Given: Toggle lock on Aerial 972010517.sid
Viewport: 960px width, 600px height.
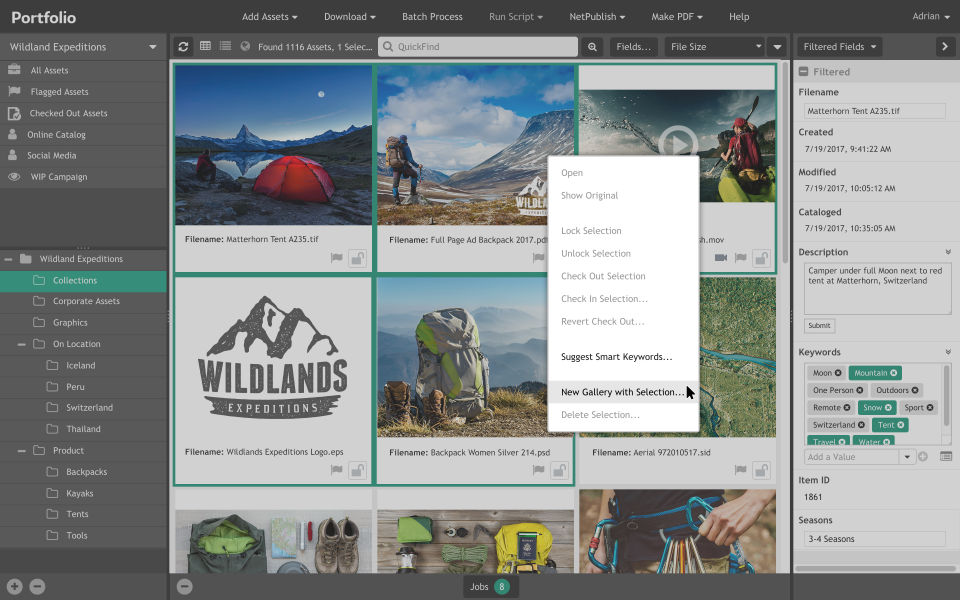Looking at the screenshot, I should click(762, 471).
